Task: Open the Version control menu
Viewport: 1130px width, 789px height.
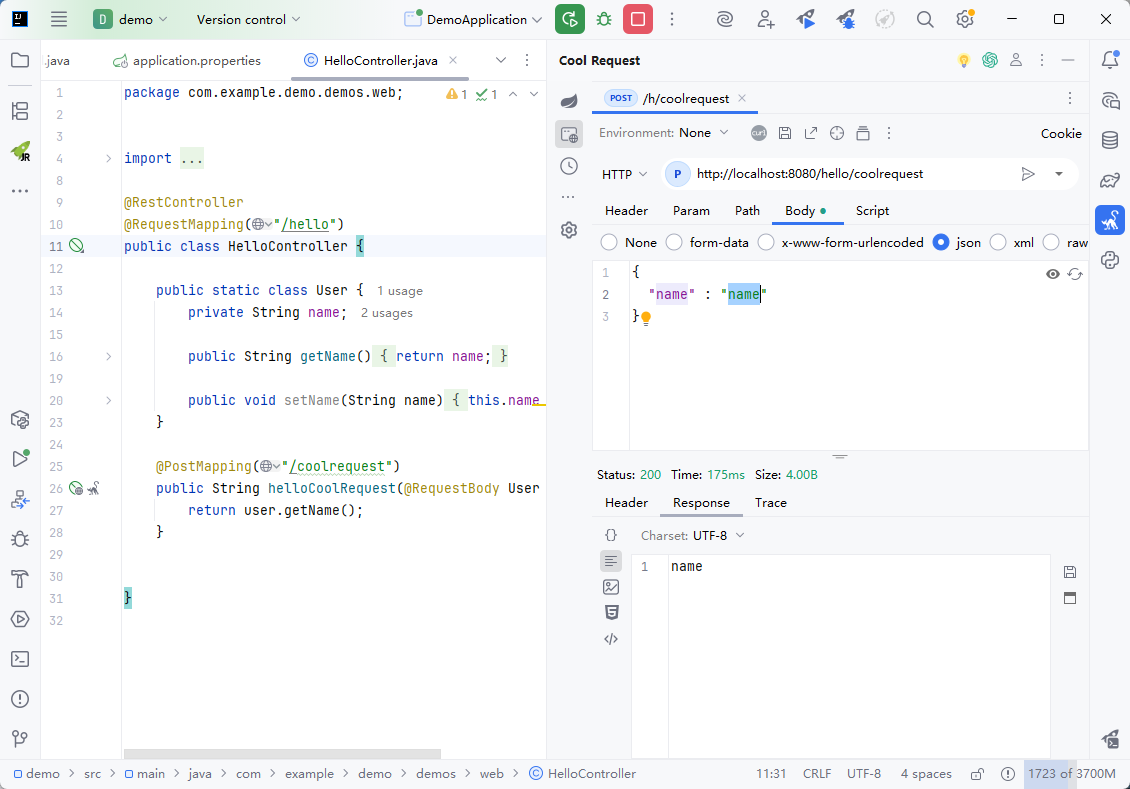Action: pyautogui.click(x=249, y=19)
